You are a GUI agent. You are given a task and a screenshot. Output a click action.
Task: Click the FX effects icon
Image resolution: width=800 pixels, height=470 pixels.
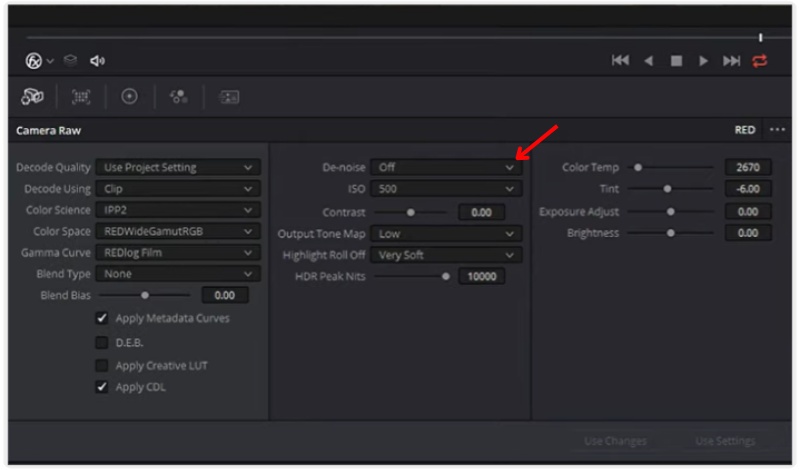pos(33,60)
